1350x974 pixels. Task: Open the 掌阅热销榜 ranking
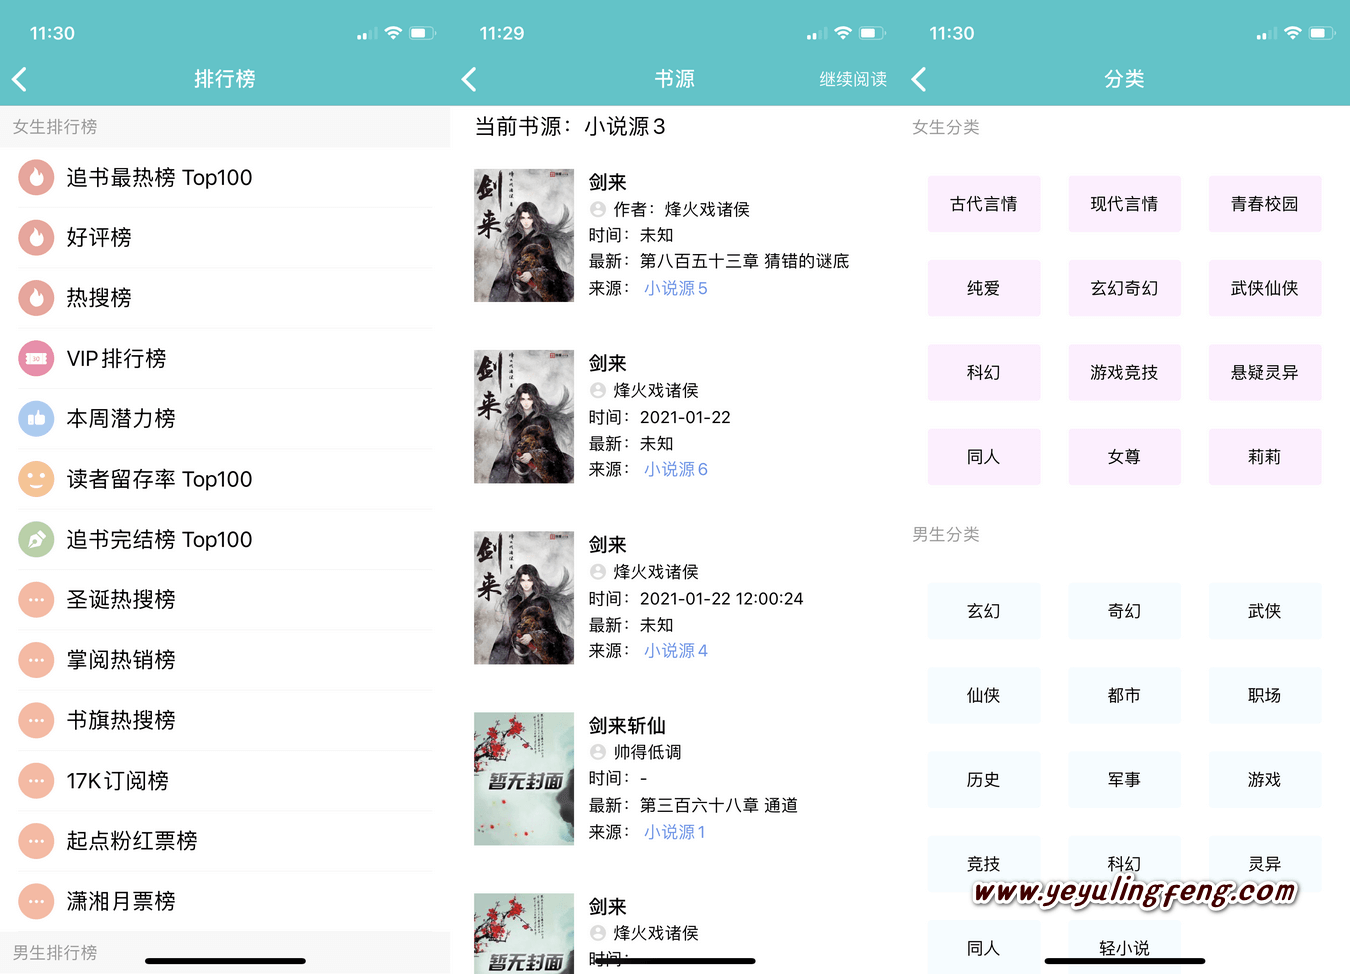[x=225, y=660]
